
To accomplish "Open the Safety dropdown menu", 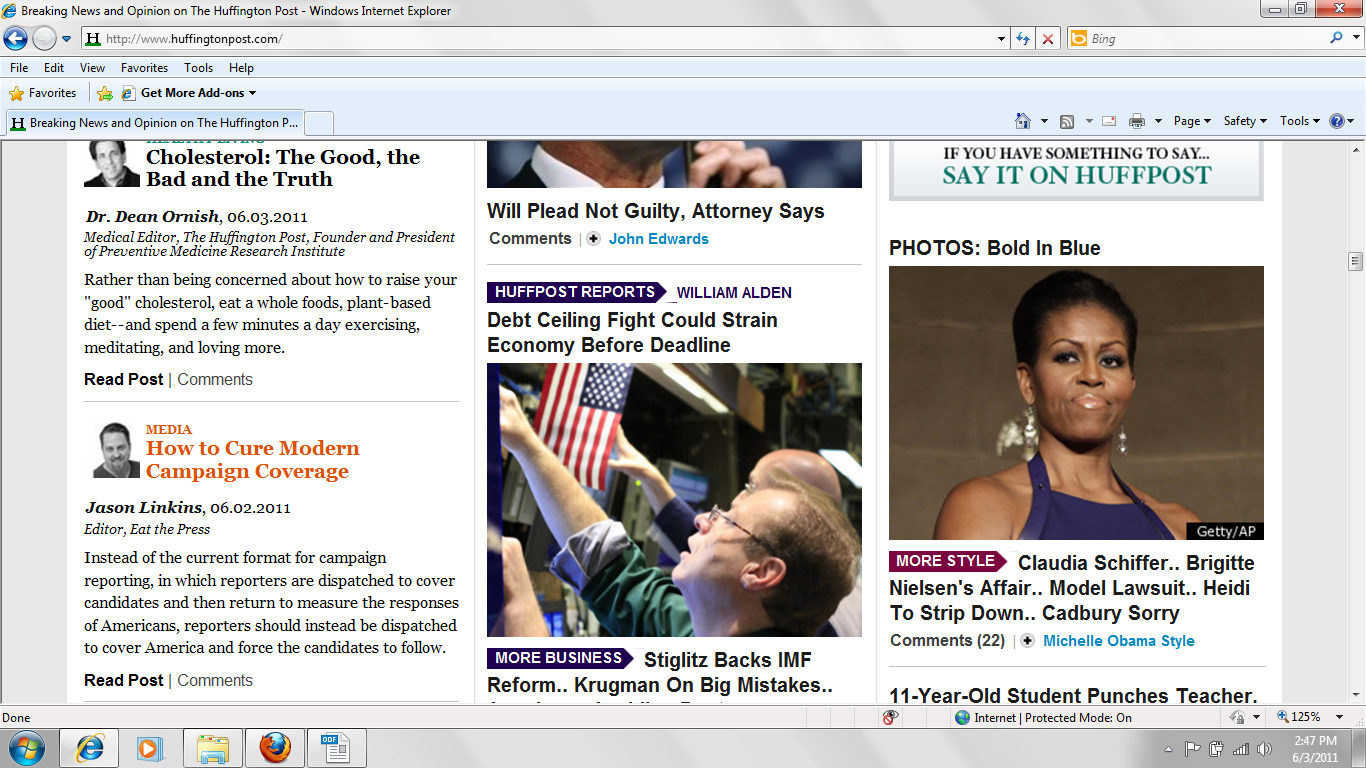I will pos(1245,121).
